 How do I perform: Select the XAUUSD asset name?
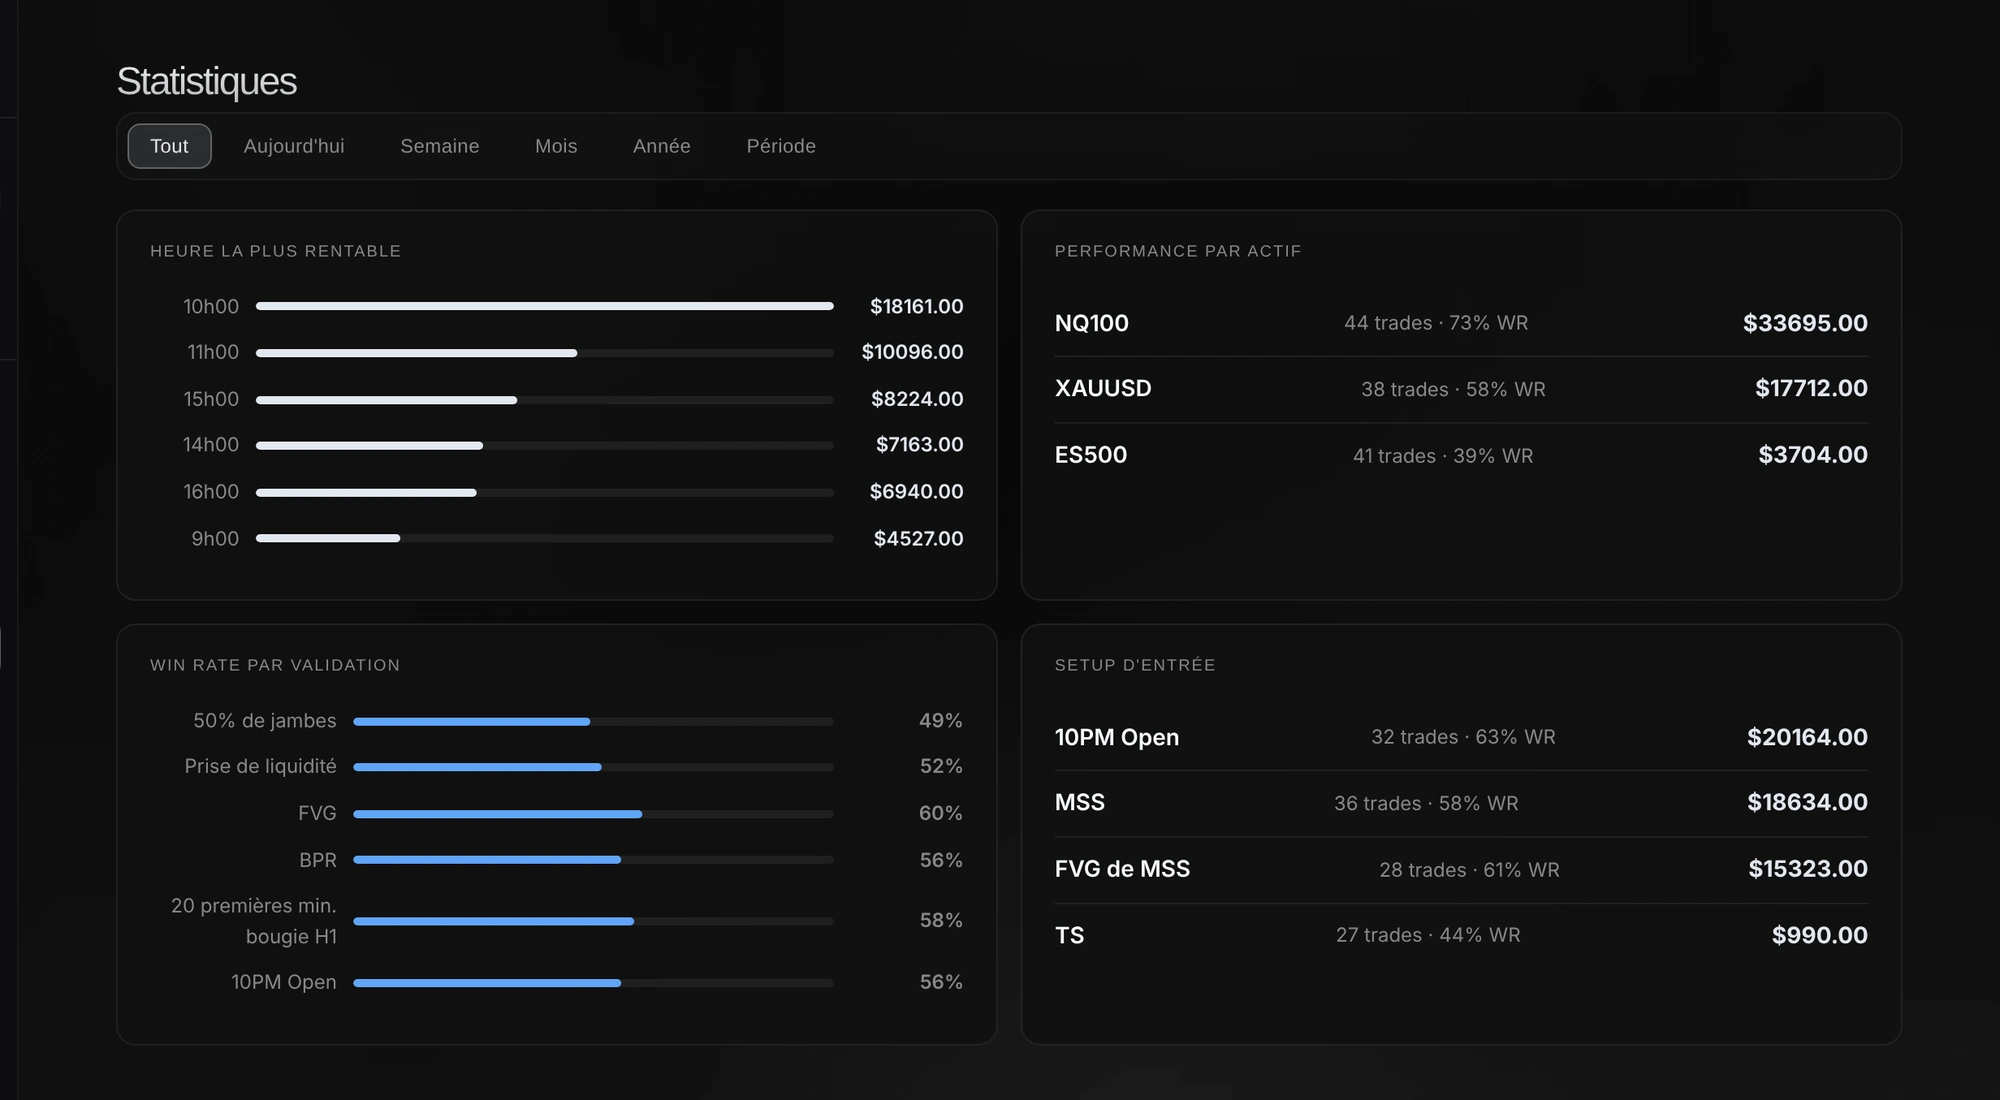1103,388
